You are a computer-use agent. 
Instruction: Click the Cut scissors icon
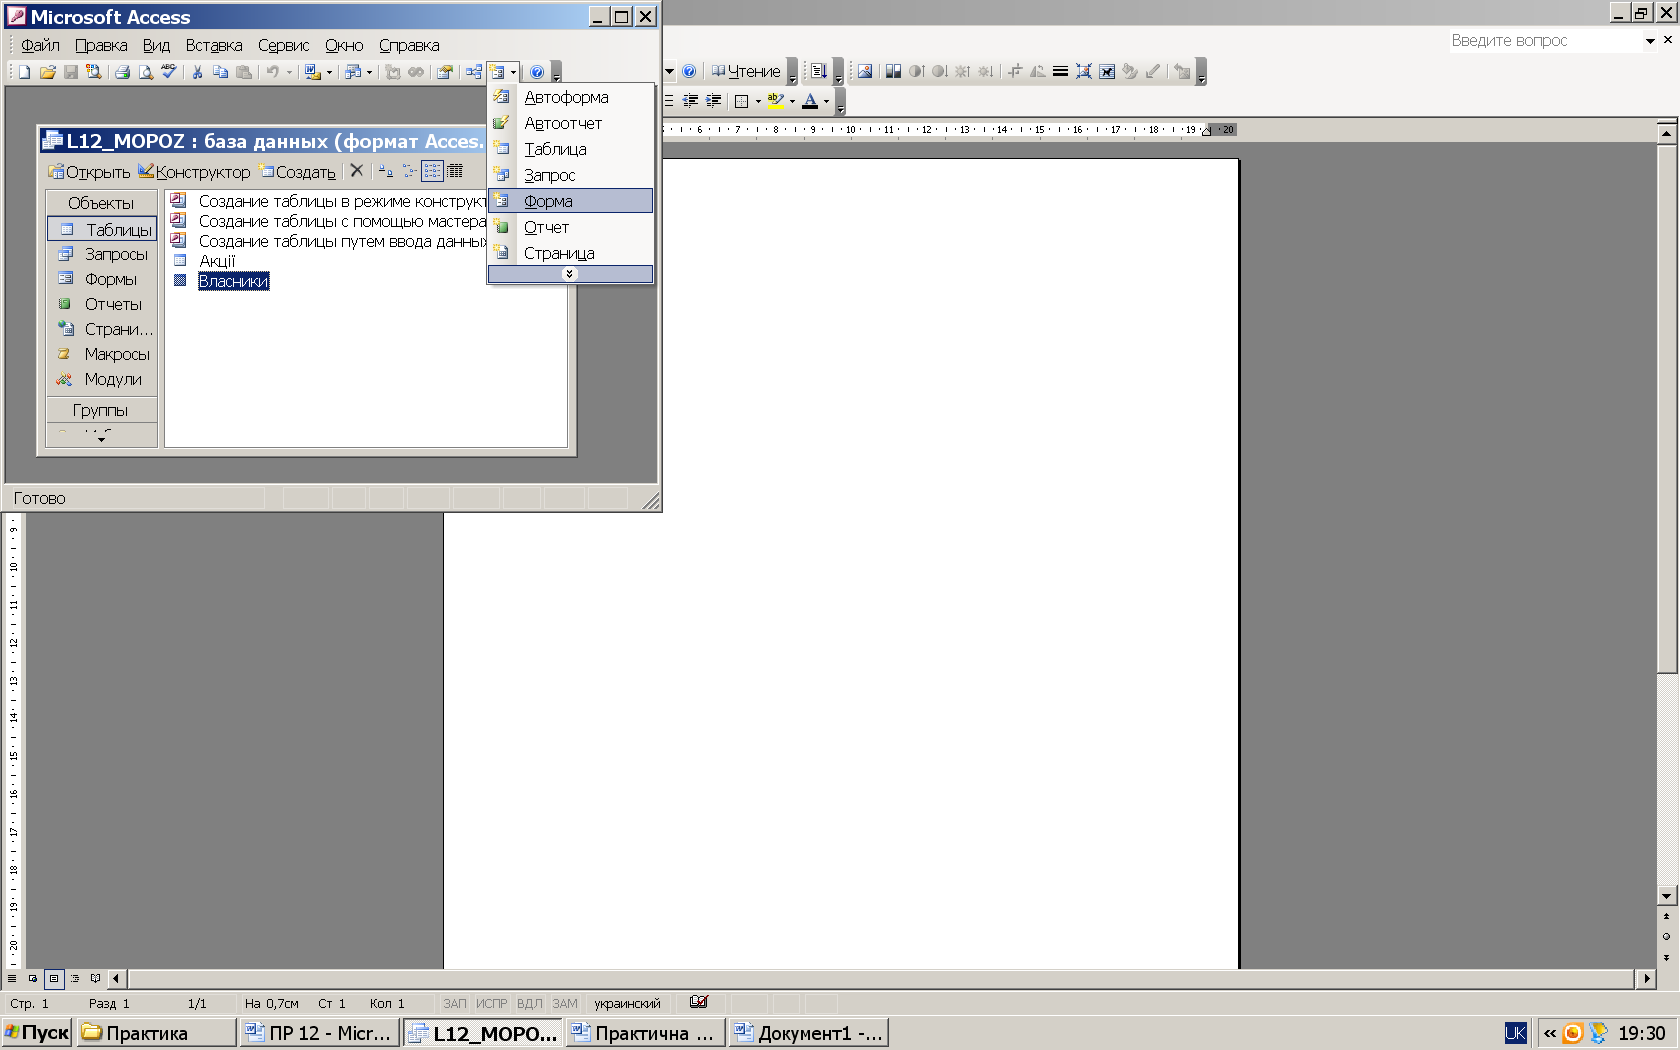pyautogui.click(x=197, y=72)
